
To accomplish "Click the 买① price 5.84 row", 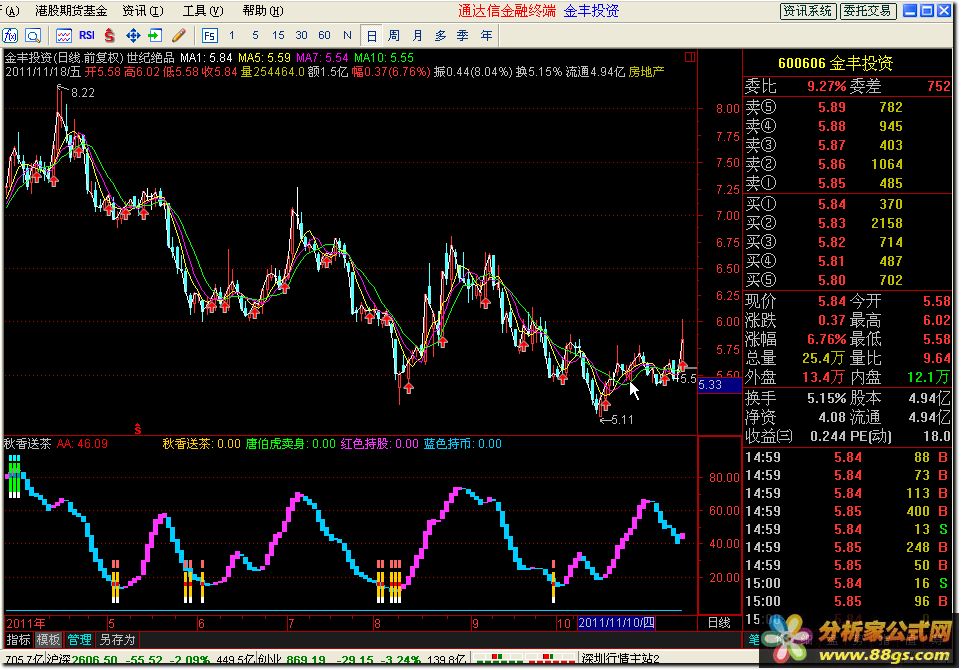I will tap(847, 204).
